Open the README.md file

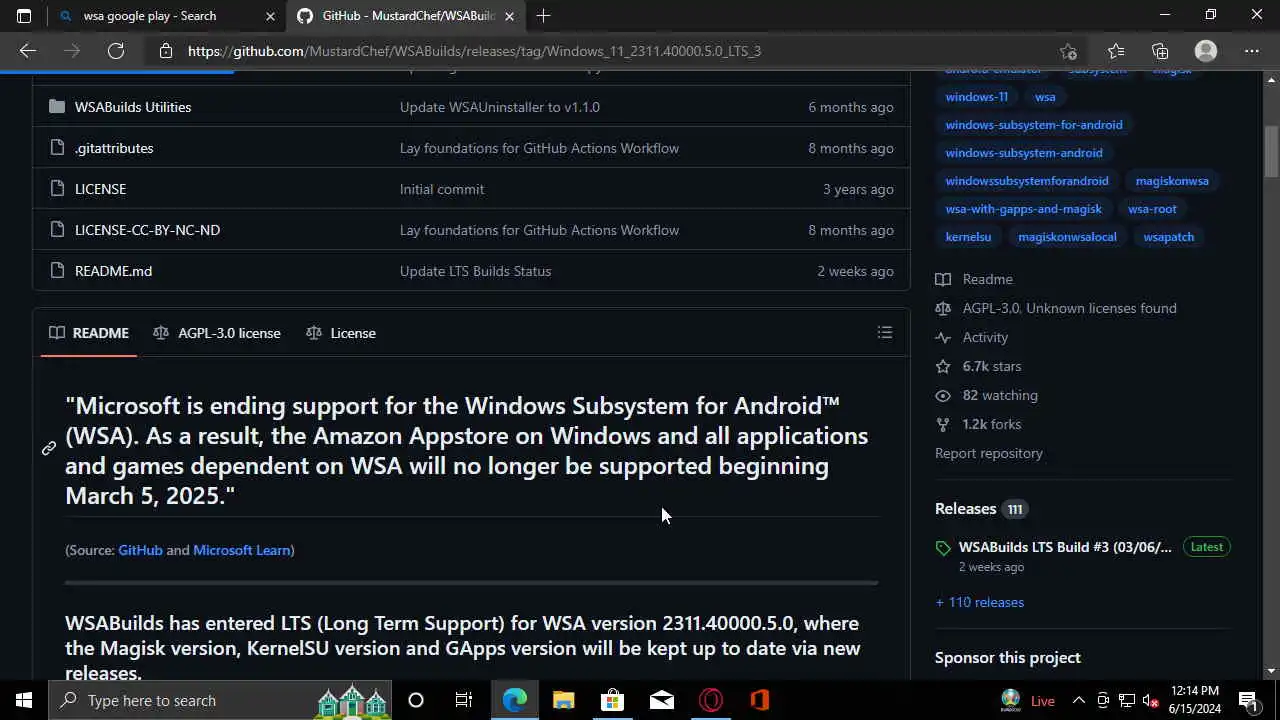tap(113, 271)
